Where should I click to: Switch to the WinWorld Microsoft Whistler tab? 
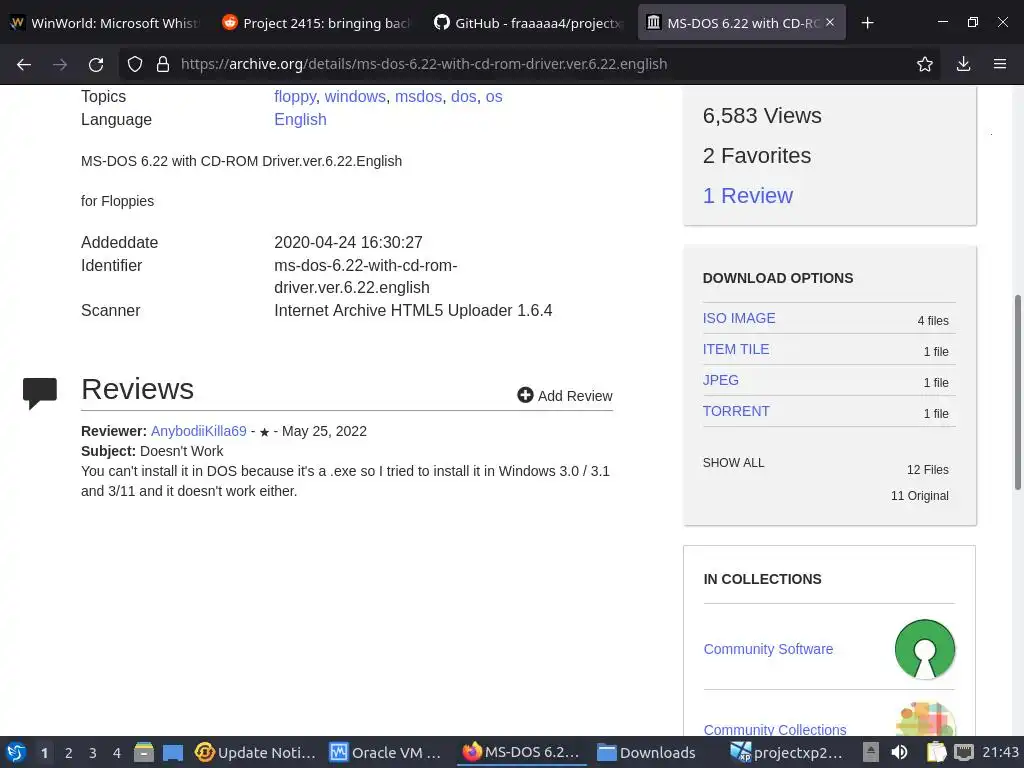click(x=105, y=23)
